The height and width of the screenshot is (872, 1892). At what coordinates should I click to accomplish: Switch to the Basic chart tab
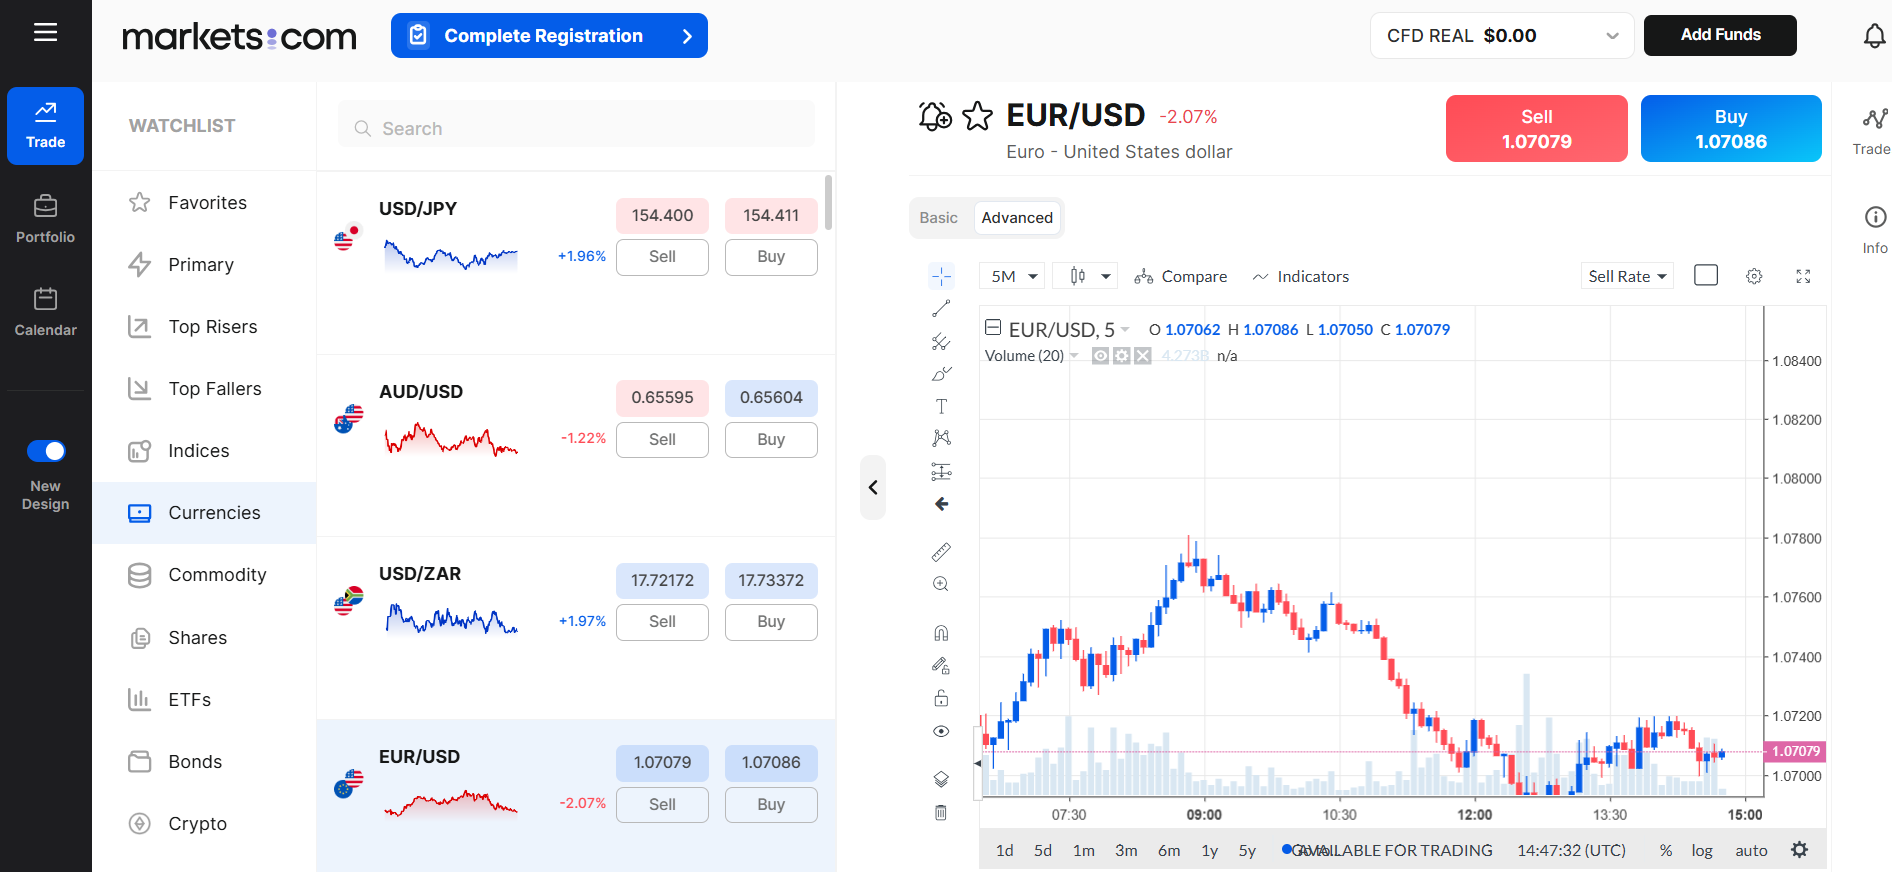coord(938,218)
